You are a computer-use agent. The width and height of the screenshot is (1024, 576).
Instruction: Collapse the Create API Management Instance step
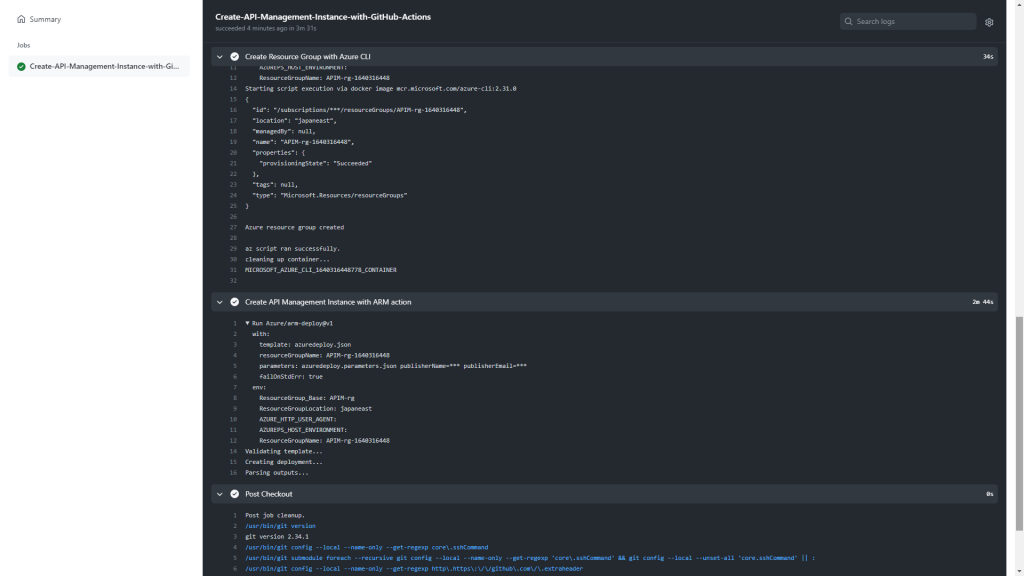[220, 301]
